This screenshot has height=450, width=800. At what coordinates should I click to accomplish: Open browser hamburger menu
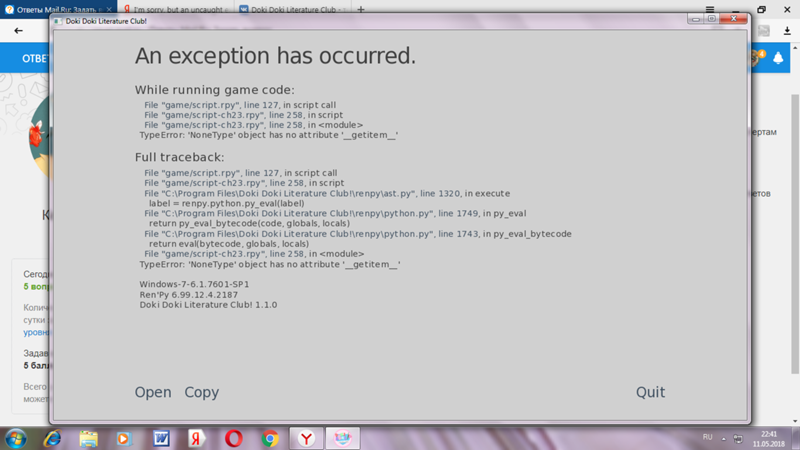coord(710,9)
